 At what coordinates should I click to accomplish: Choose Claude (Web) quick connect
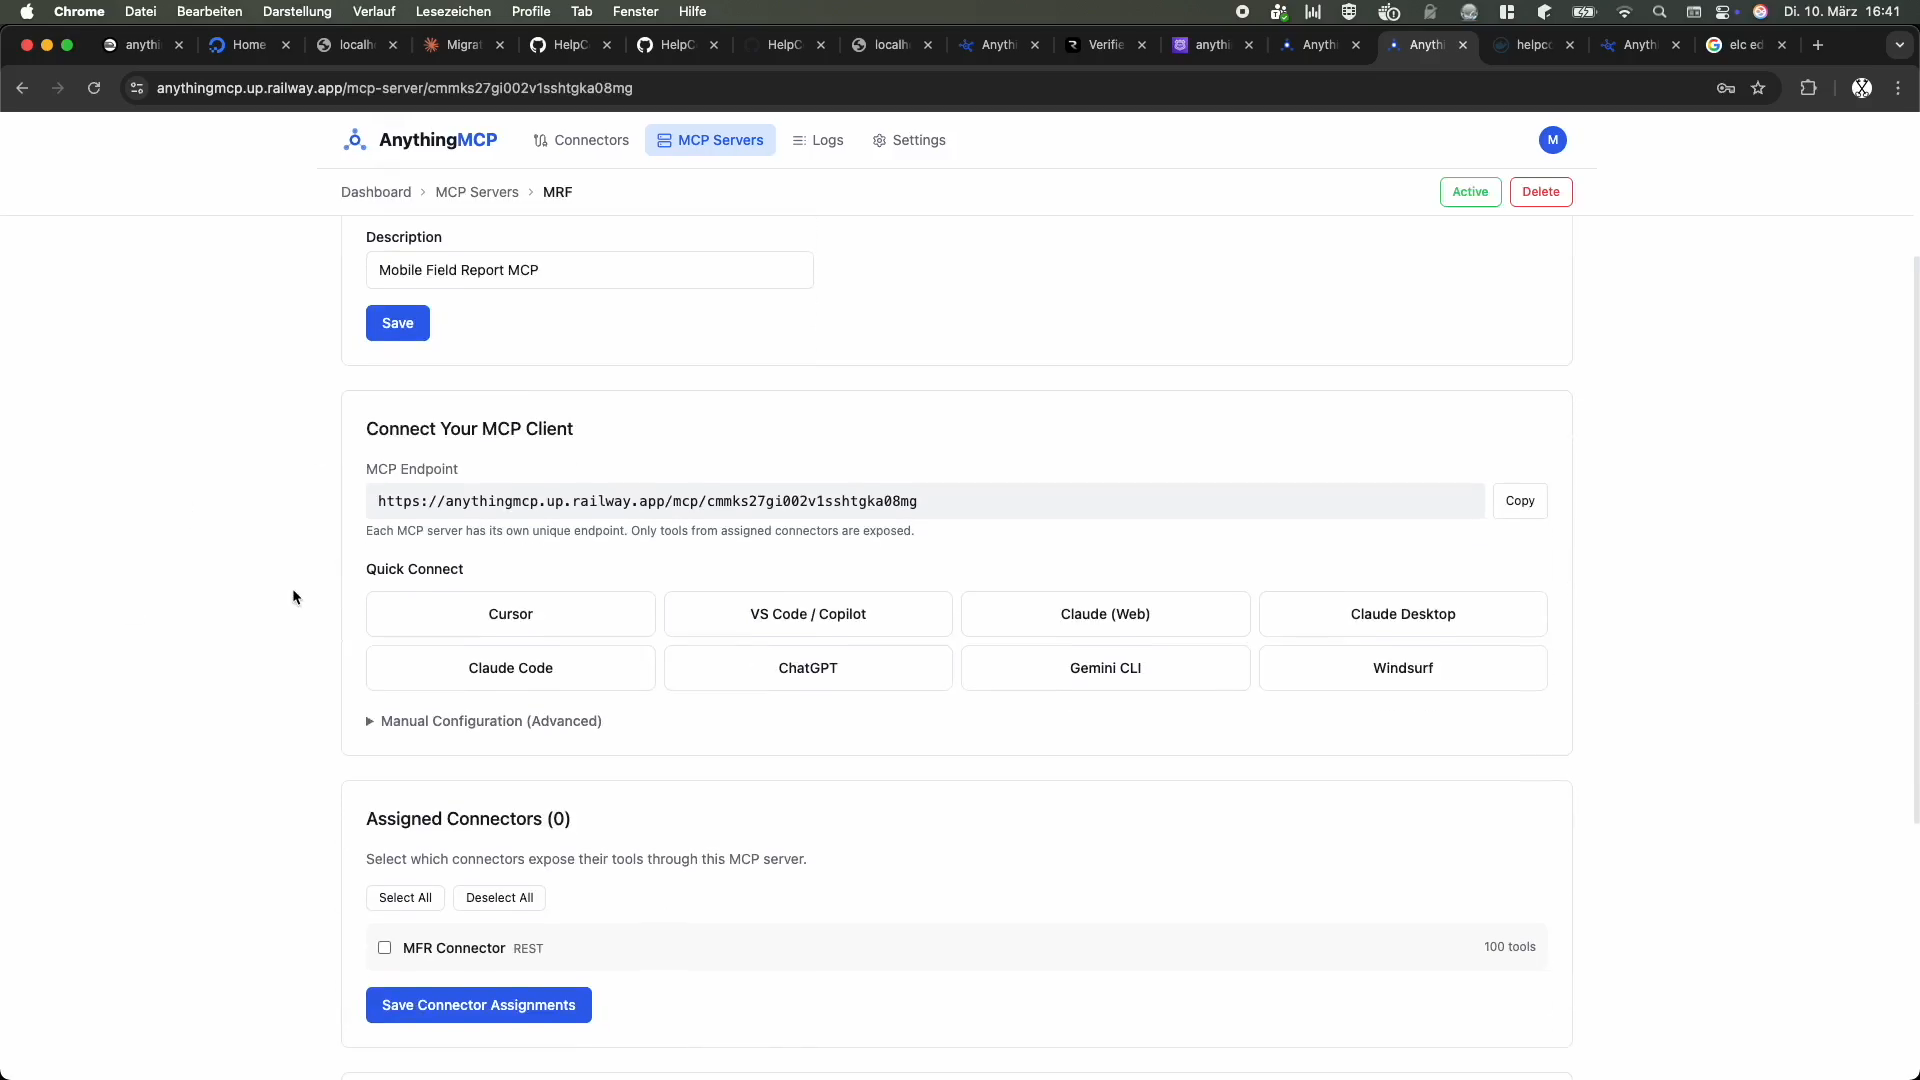1105,614
